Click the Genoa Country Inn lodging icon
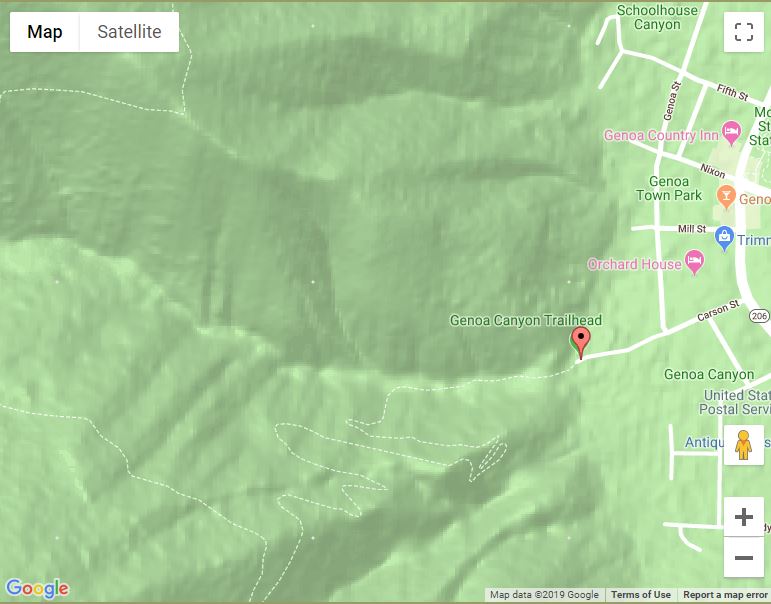The image size is (771, 604). pos(732,133)
